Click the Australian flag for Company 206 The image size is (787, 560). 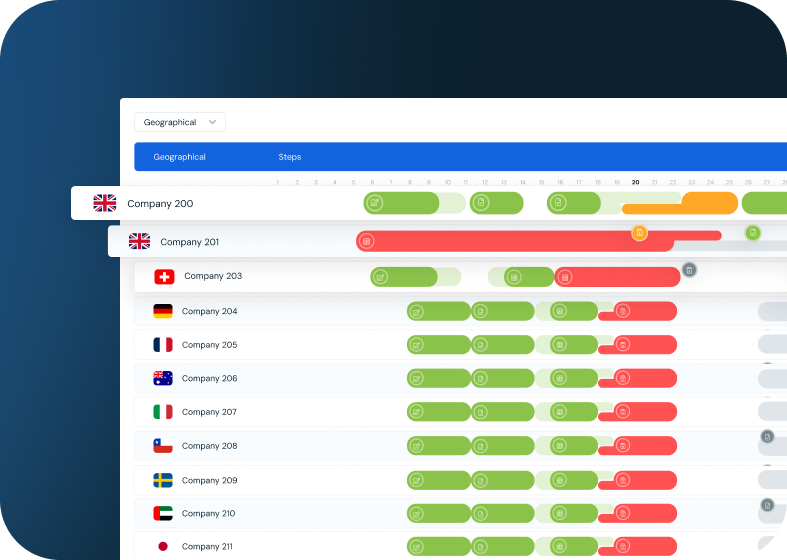click(x=163, y=378)
